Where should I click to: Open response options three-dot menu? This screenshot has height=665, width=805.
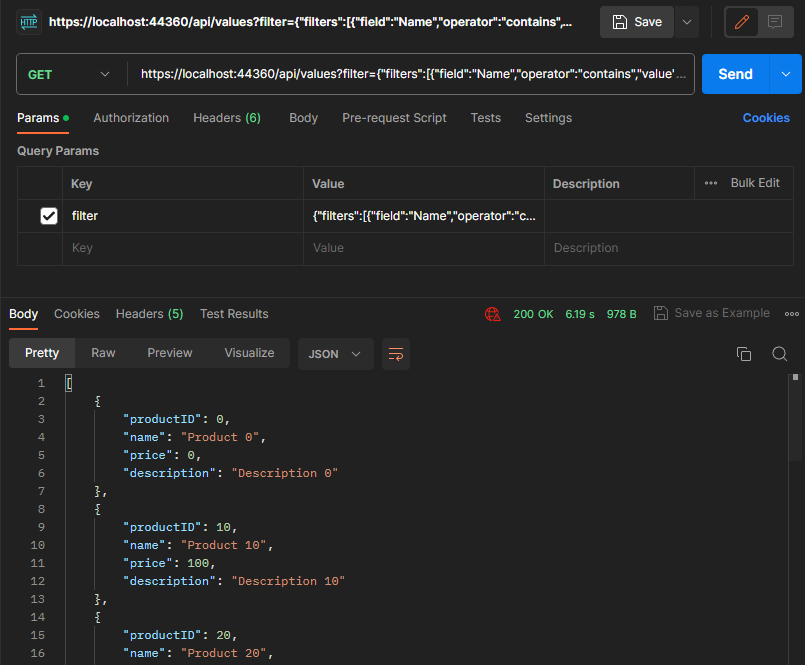tap(792, 314)
